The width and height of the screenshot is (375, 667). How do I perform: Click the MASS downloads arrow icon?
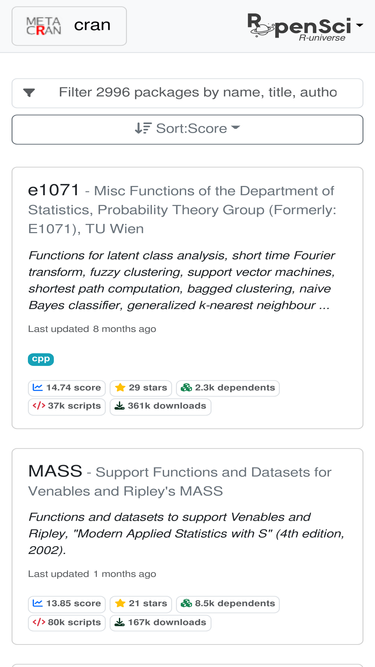120,622
